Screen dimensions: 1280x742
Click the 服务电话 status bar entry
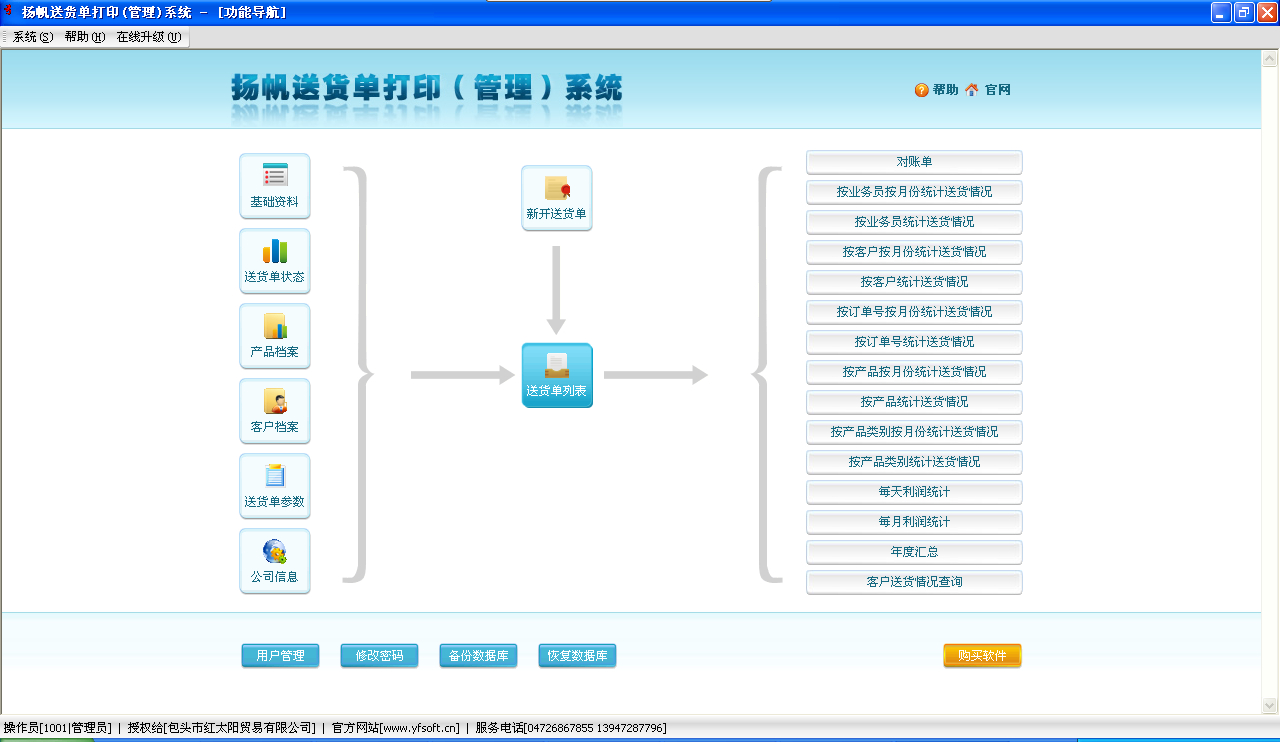coord(571,728)
